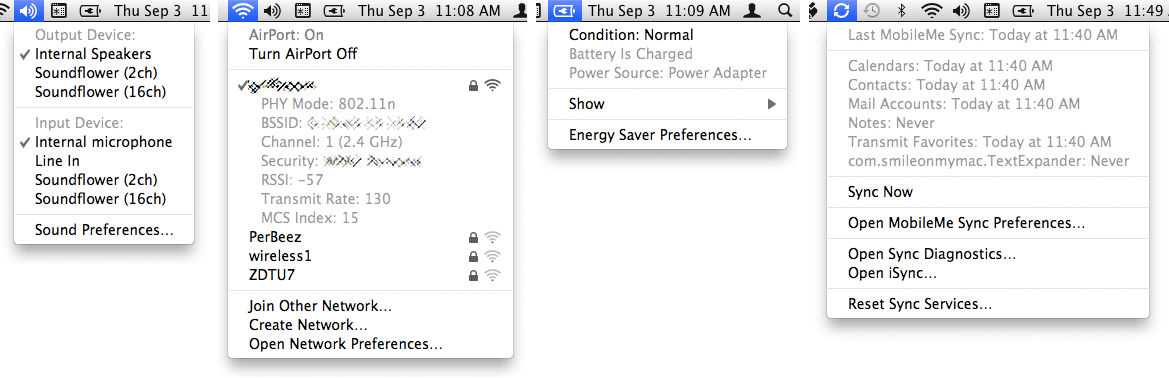The width and height of the screenshot is (1169, 378).
Task: Expand the Show submenu arrow
Action: coord(772,104)
